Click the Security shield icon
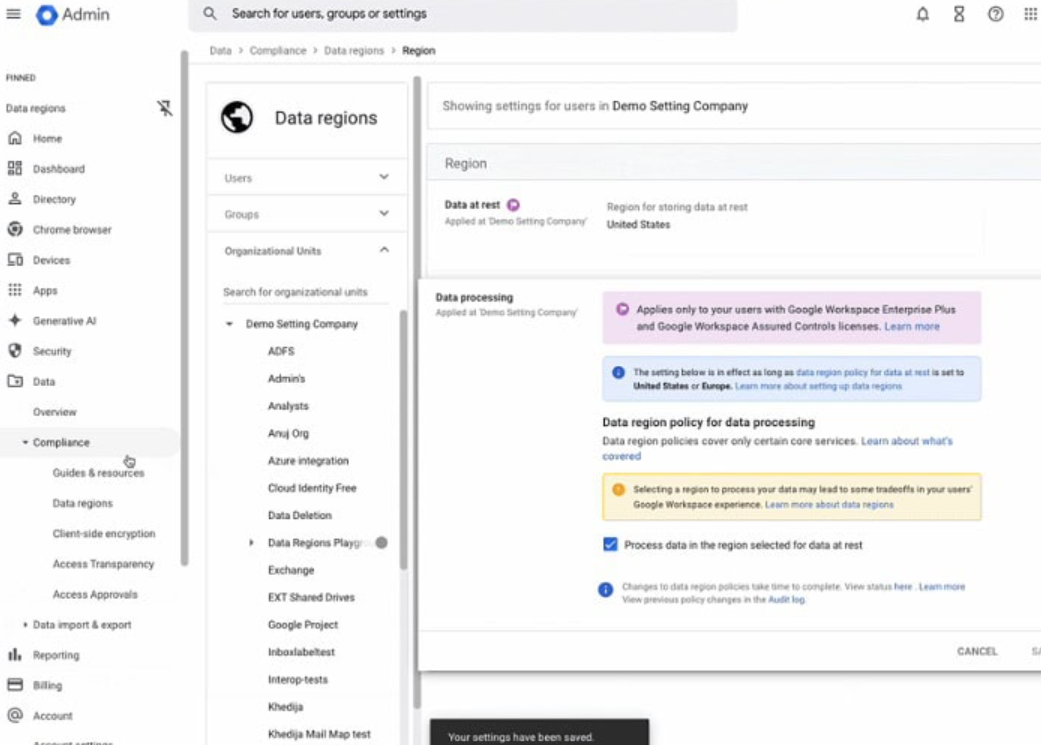The width and height of the screenshot is (1041, 745). (x=15, y=351)
